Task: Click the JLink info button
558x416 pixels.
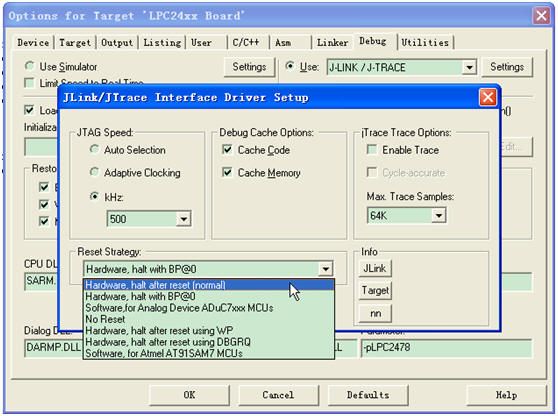Action: point(375,268)
